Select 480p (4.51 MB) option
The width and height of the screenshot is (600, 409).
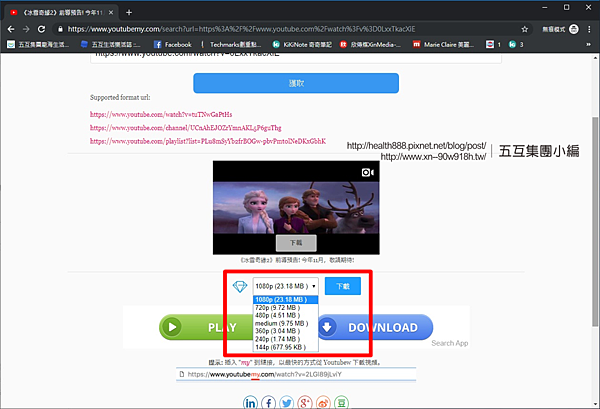pos(285,315)
